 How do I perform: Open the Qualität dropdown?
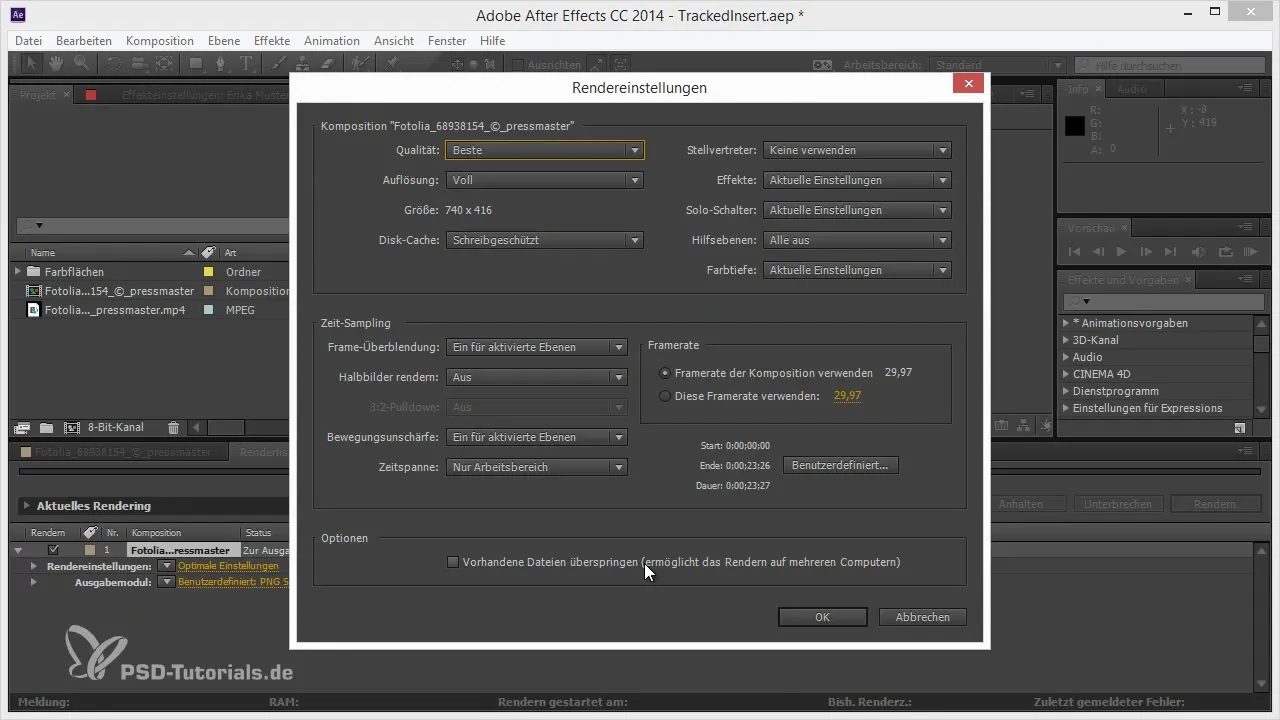pos(545,150)
